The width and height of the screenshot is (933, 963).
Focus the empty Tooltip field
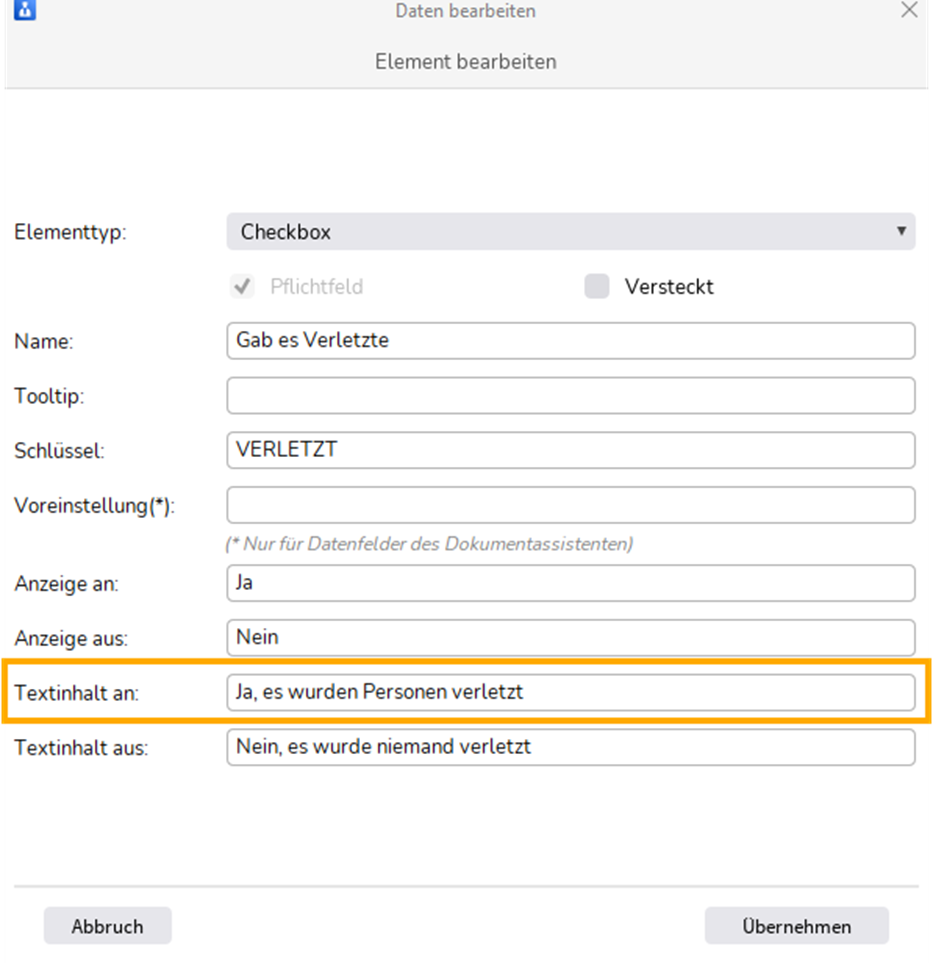tap(571, 396)
